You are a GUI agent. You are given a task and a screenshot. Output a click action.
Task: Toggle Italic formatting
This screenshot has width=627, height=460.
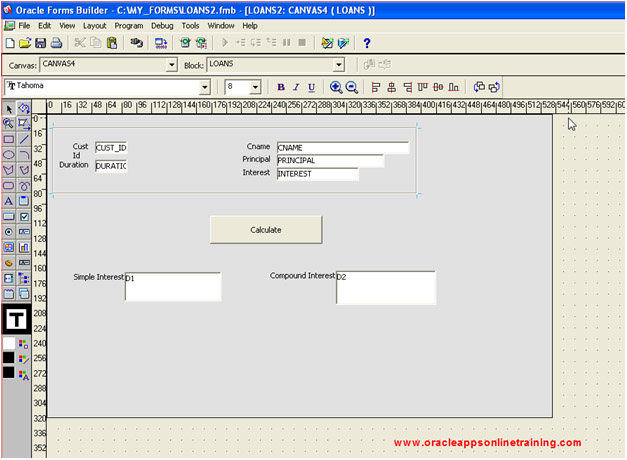pos(296,87)
